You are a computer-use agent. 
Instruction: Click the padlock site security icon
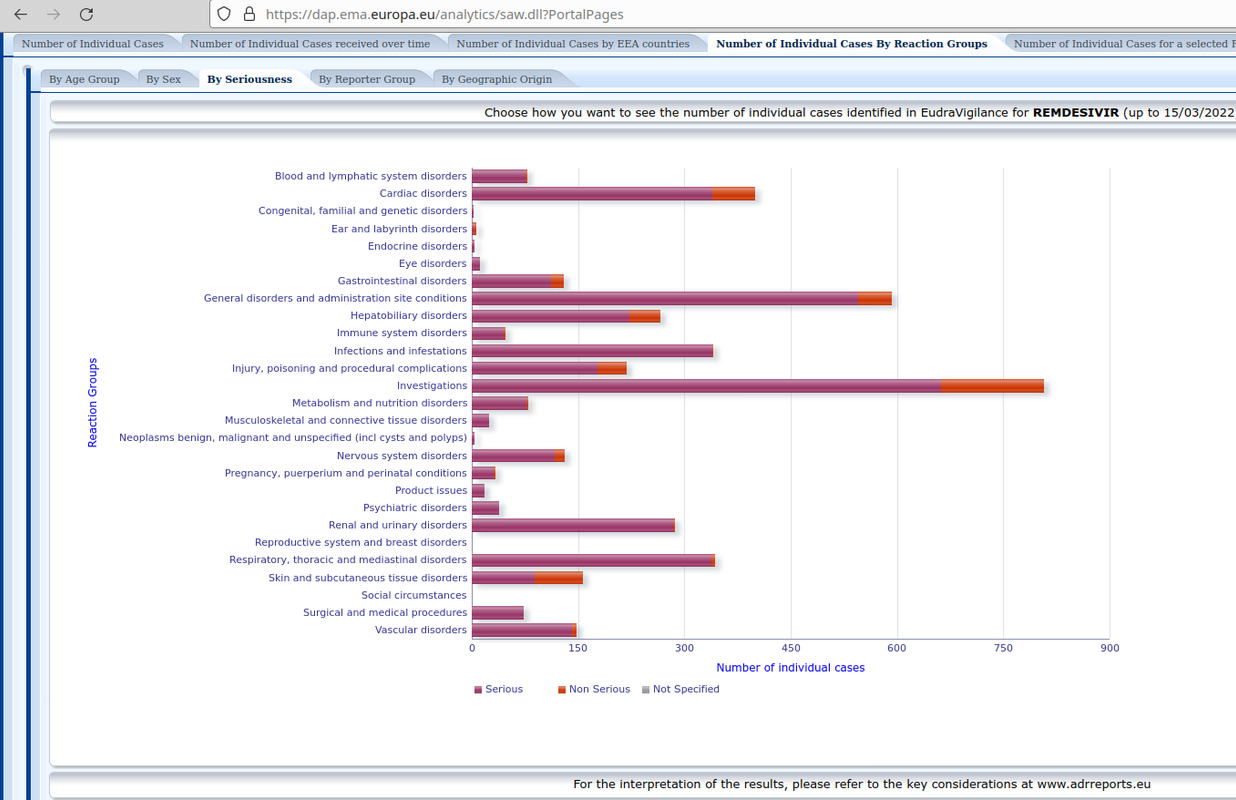pos(249,14)
